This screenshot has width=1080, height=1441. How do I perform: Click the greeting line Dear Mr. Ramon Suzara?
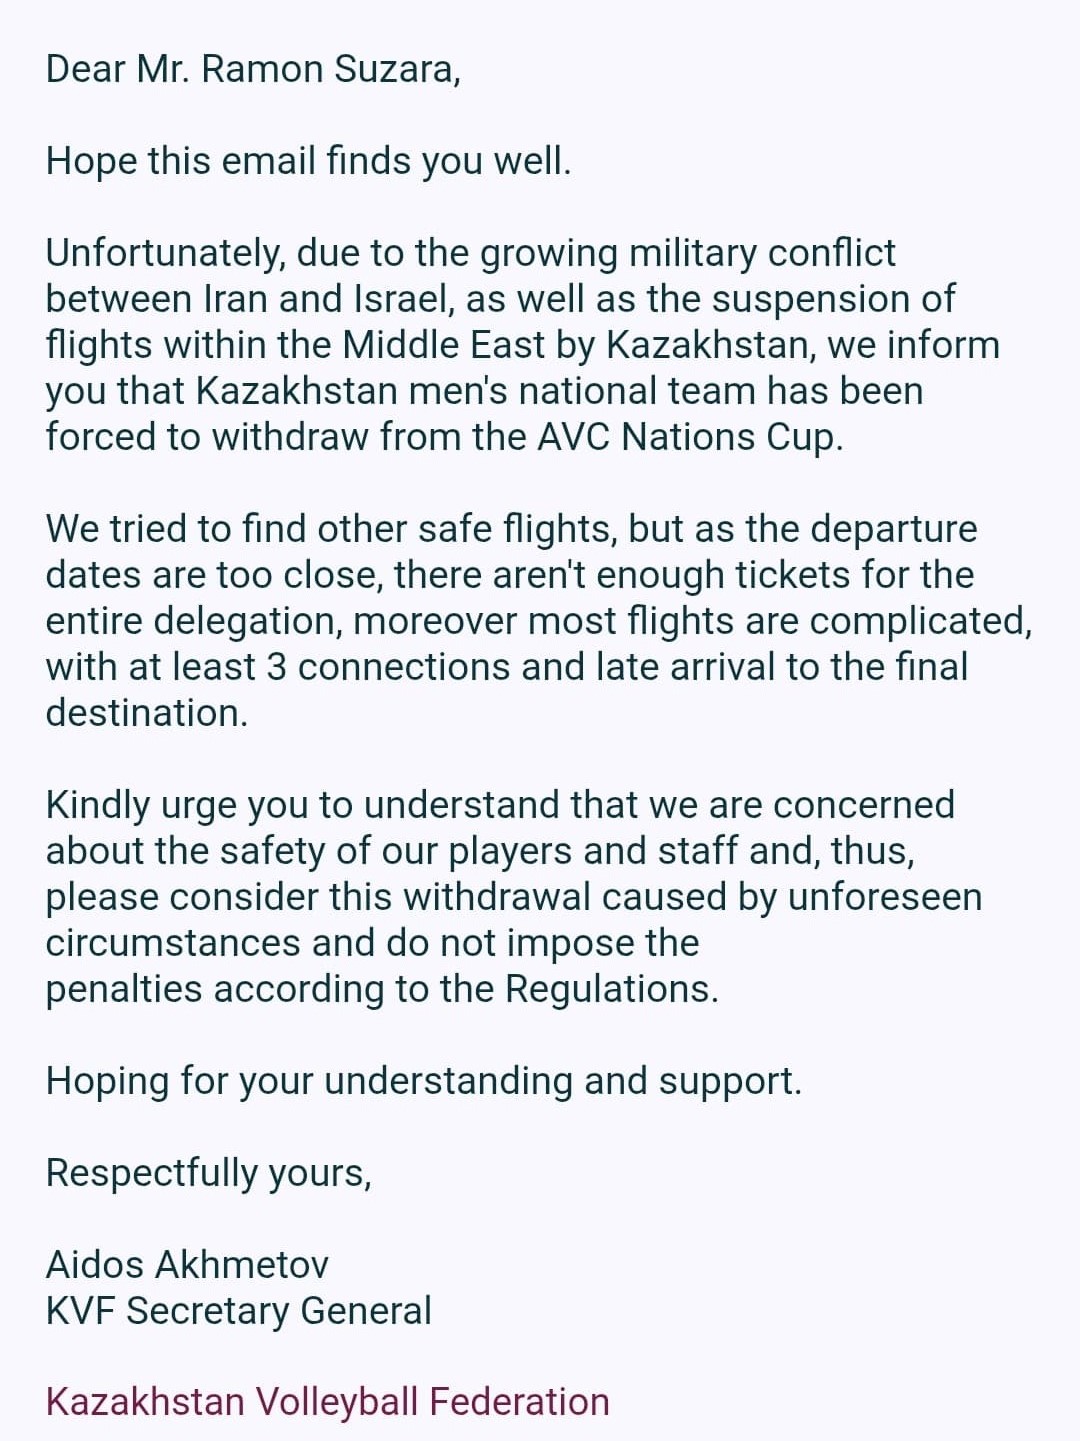point(253,69)
